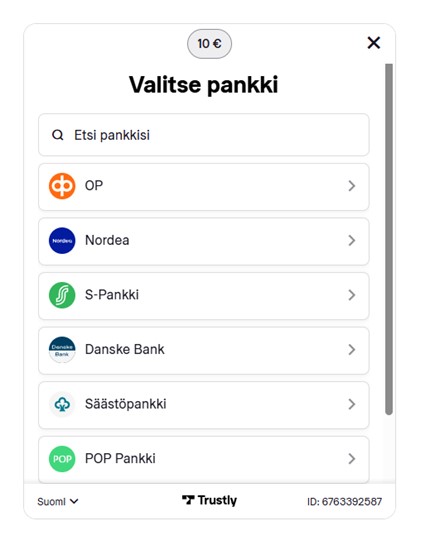
Task: Select Danske Bank from the bank list
Action: [x=204, y=350]
